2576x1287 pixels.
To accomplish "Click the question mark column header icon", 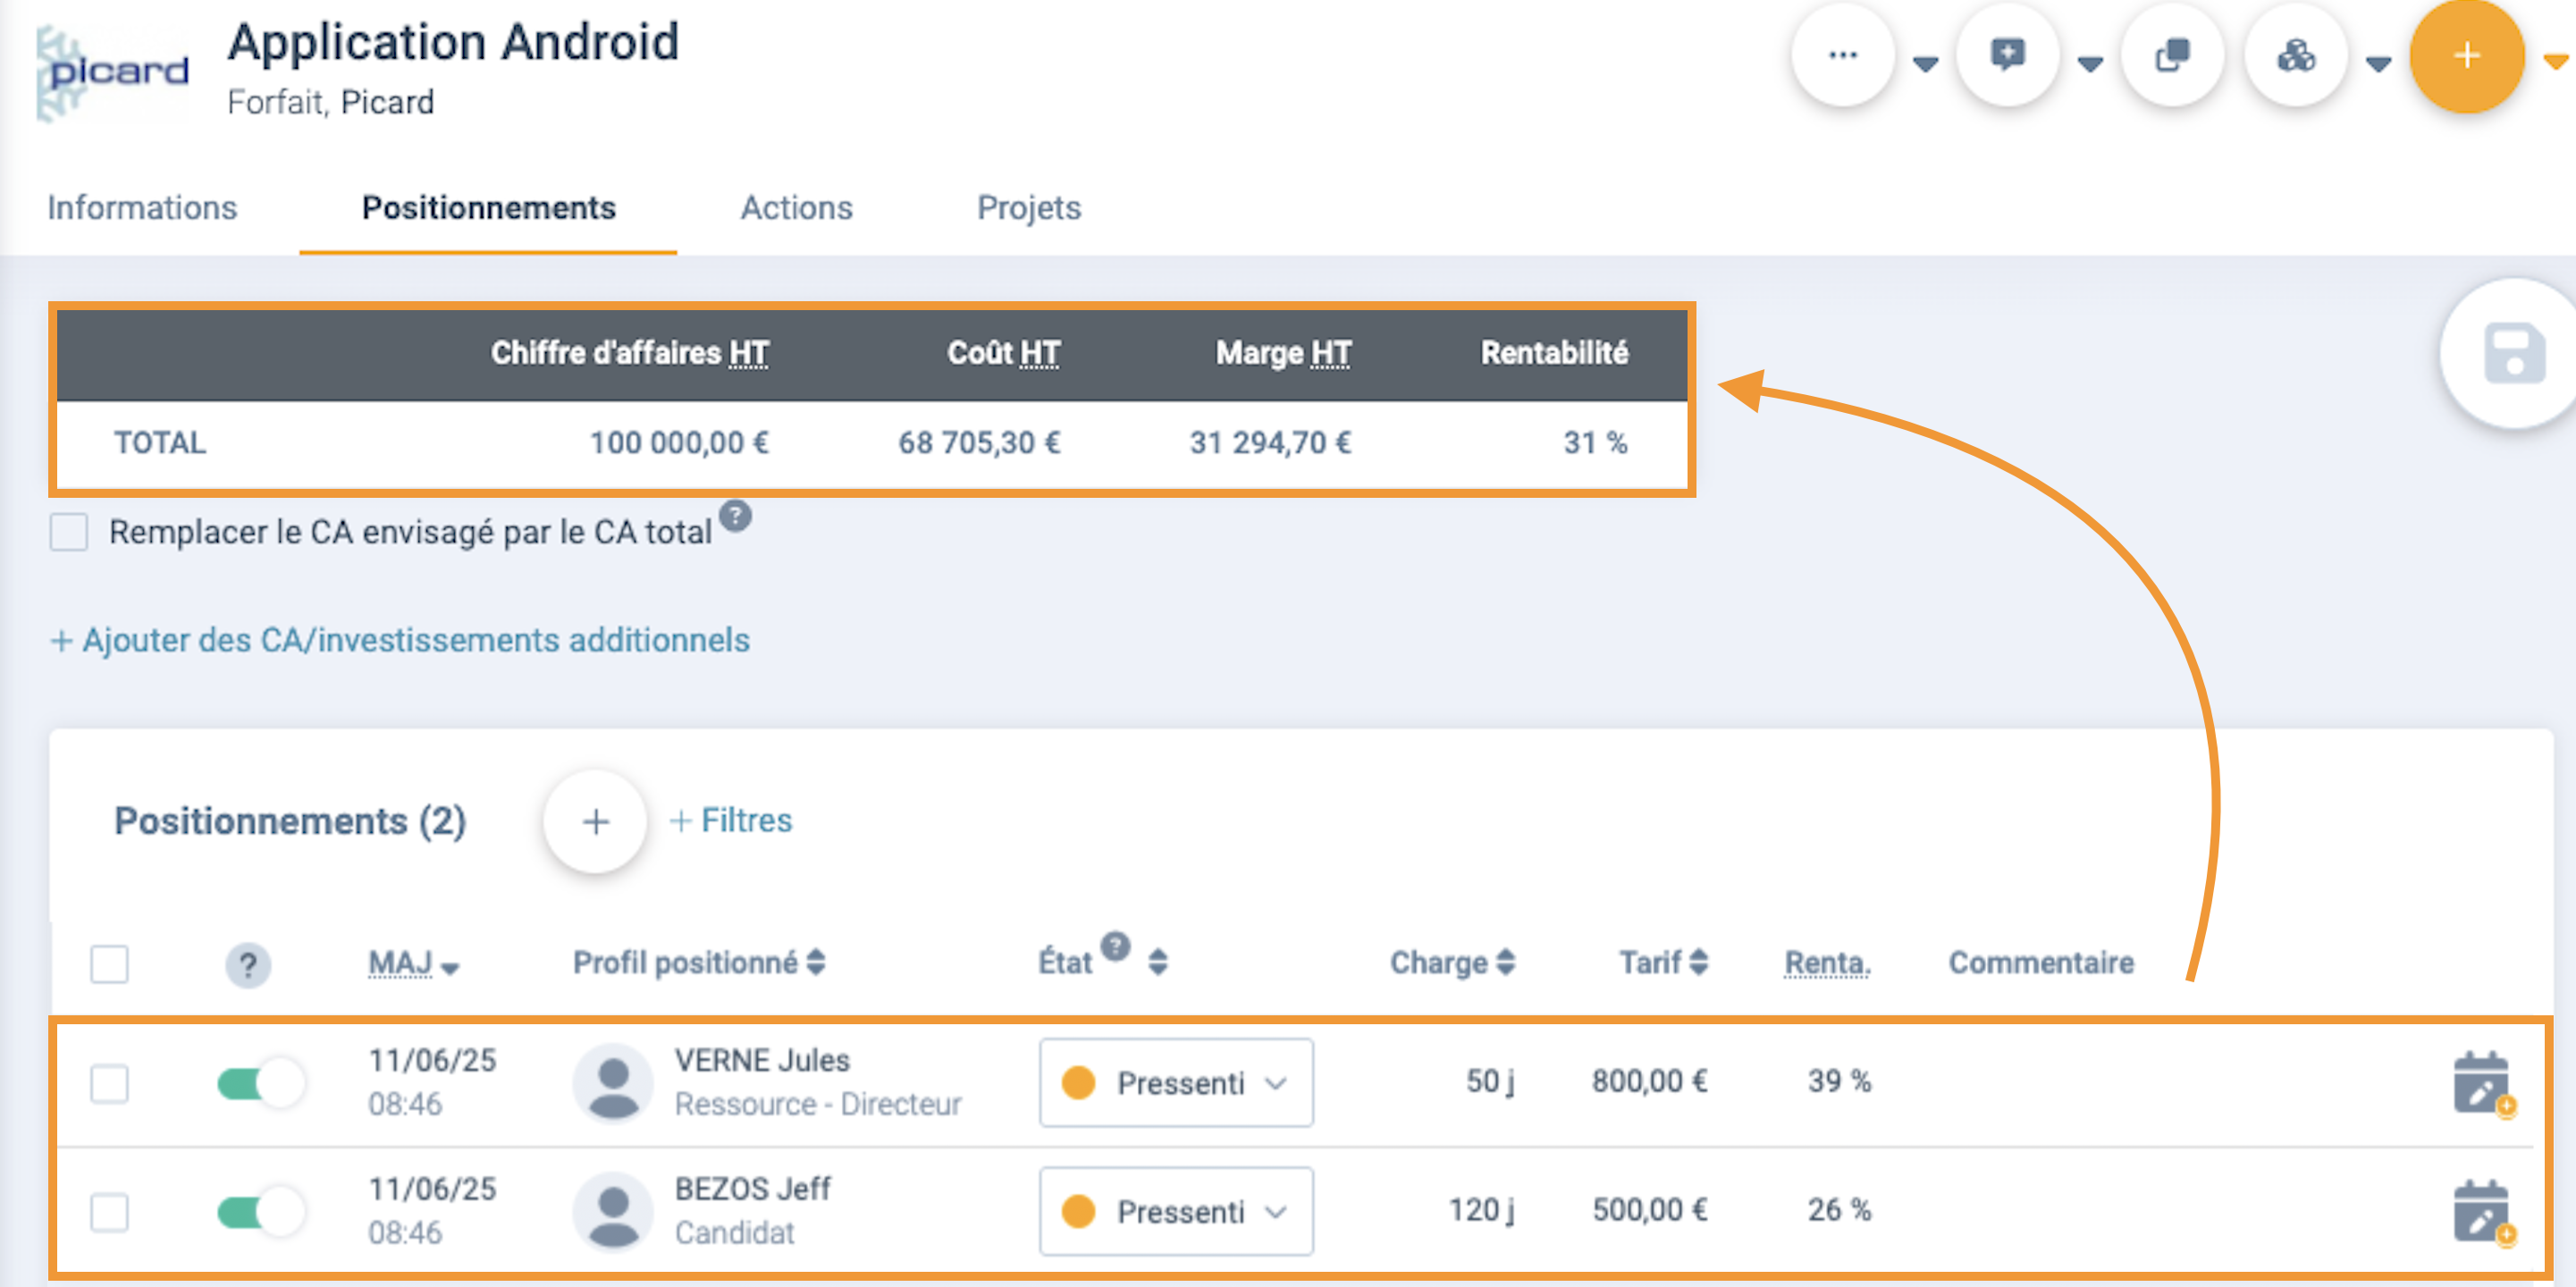I will tap(248, 965).
